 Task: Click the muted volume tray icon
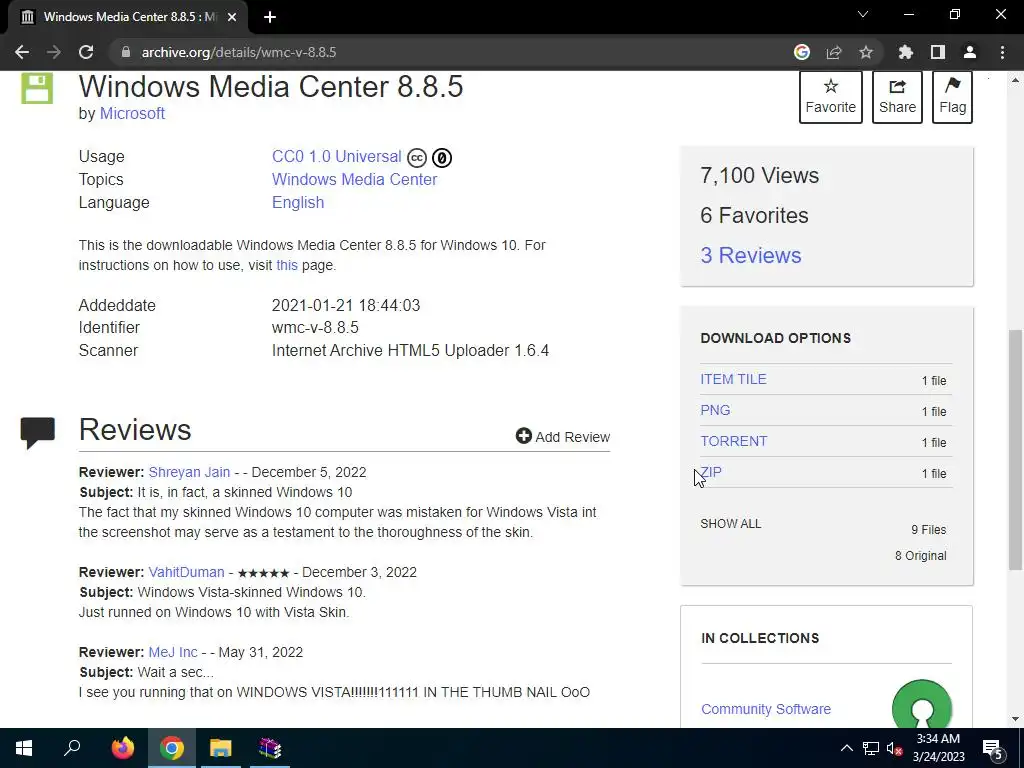pyautogui.click(x=895, y=748)
